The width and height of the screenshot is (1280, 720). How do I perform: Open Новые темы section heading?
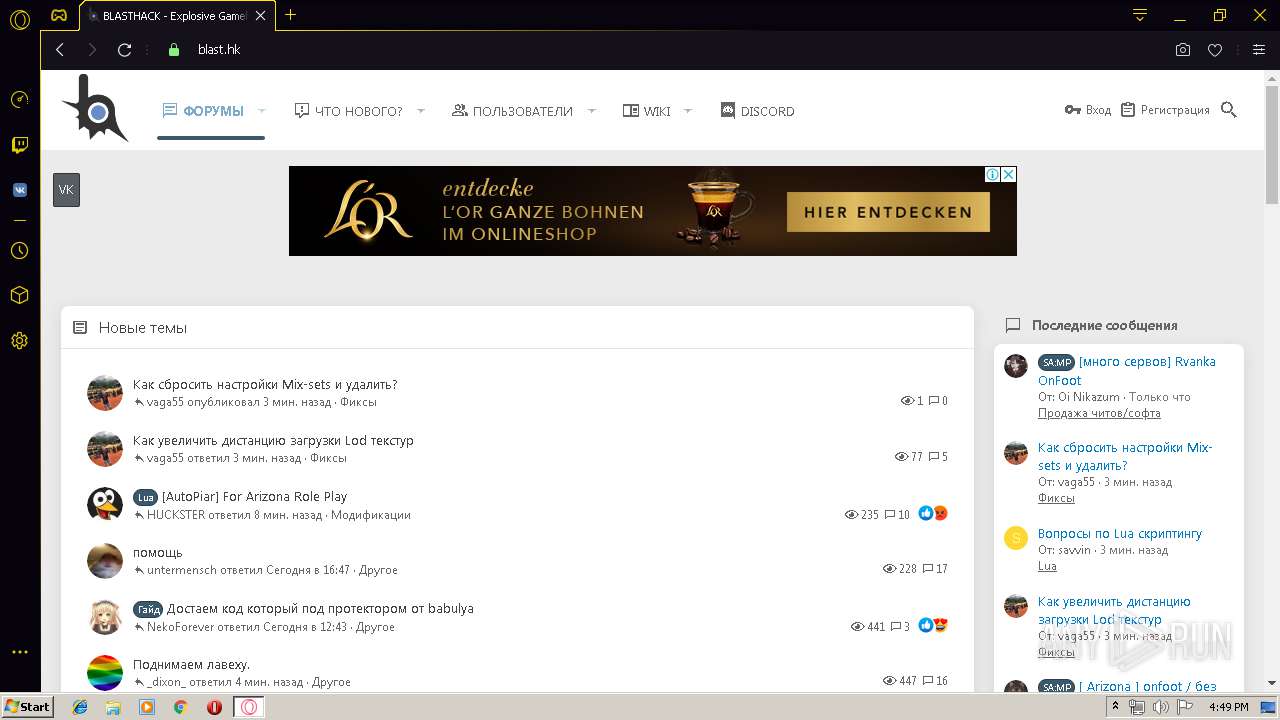(x=142, y=328)
